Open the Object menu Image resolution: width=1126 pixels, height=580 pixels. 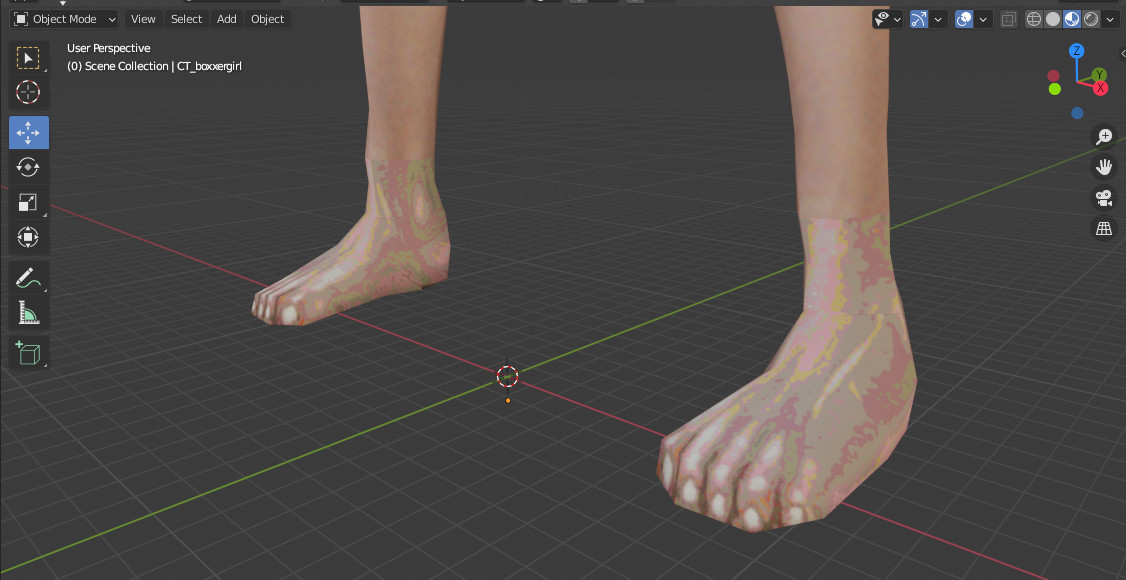267,18
